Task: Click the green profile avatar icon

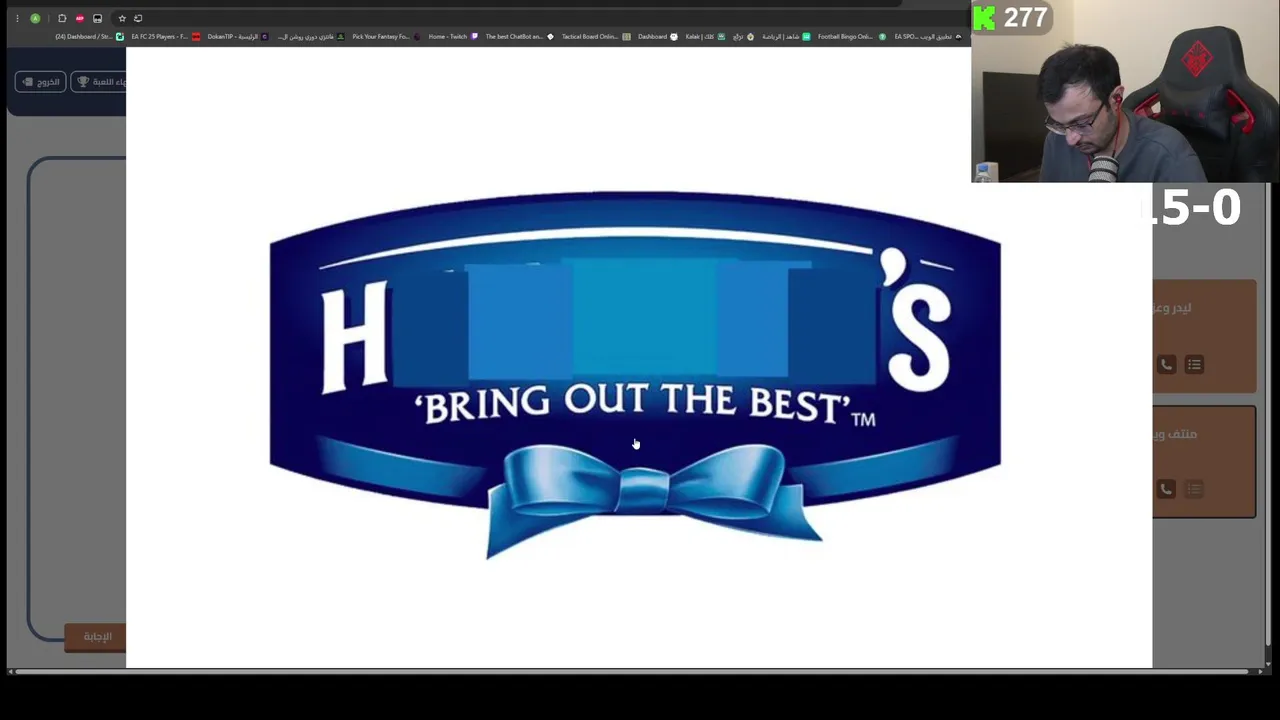Action: pyautogui.click(x=35, y=18)
